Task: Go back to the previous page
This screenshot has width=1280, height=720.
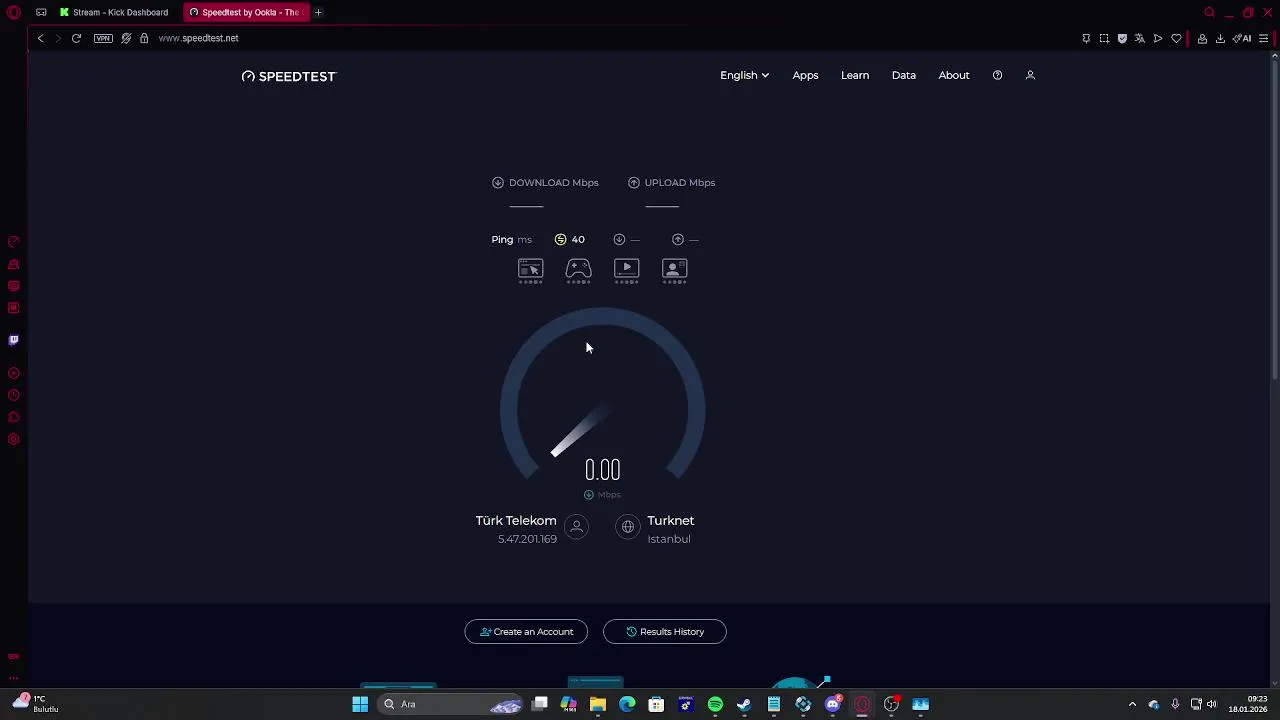Action: click(41, 38)
